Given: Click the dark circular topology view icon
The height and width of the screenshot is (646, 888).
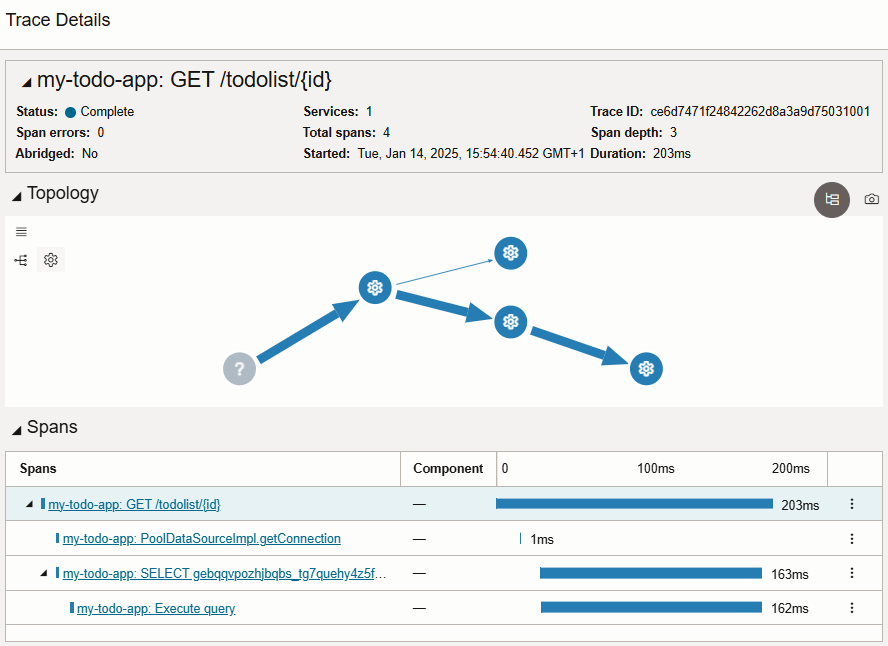Looking at the screenshot, I should point(832,199).
